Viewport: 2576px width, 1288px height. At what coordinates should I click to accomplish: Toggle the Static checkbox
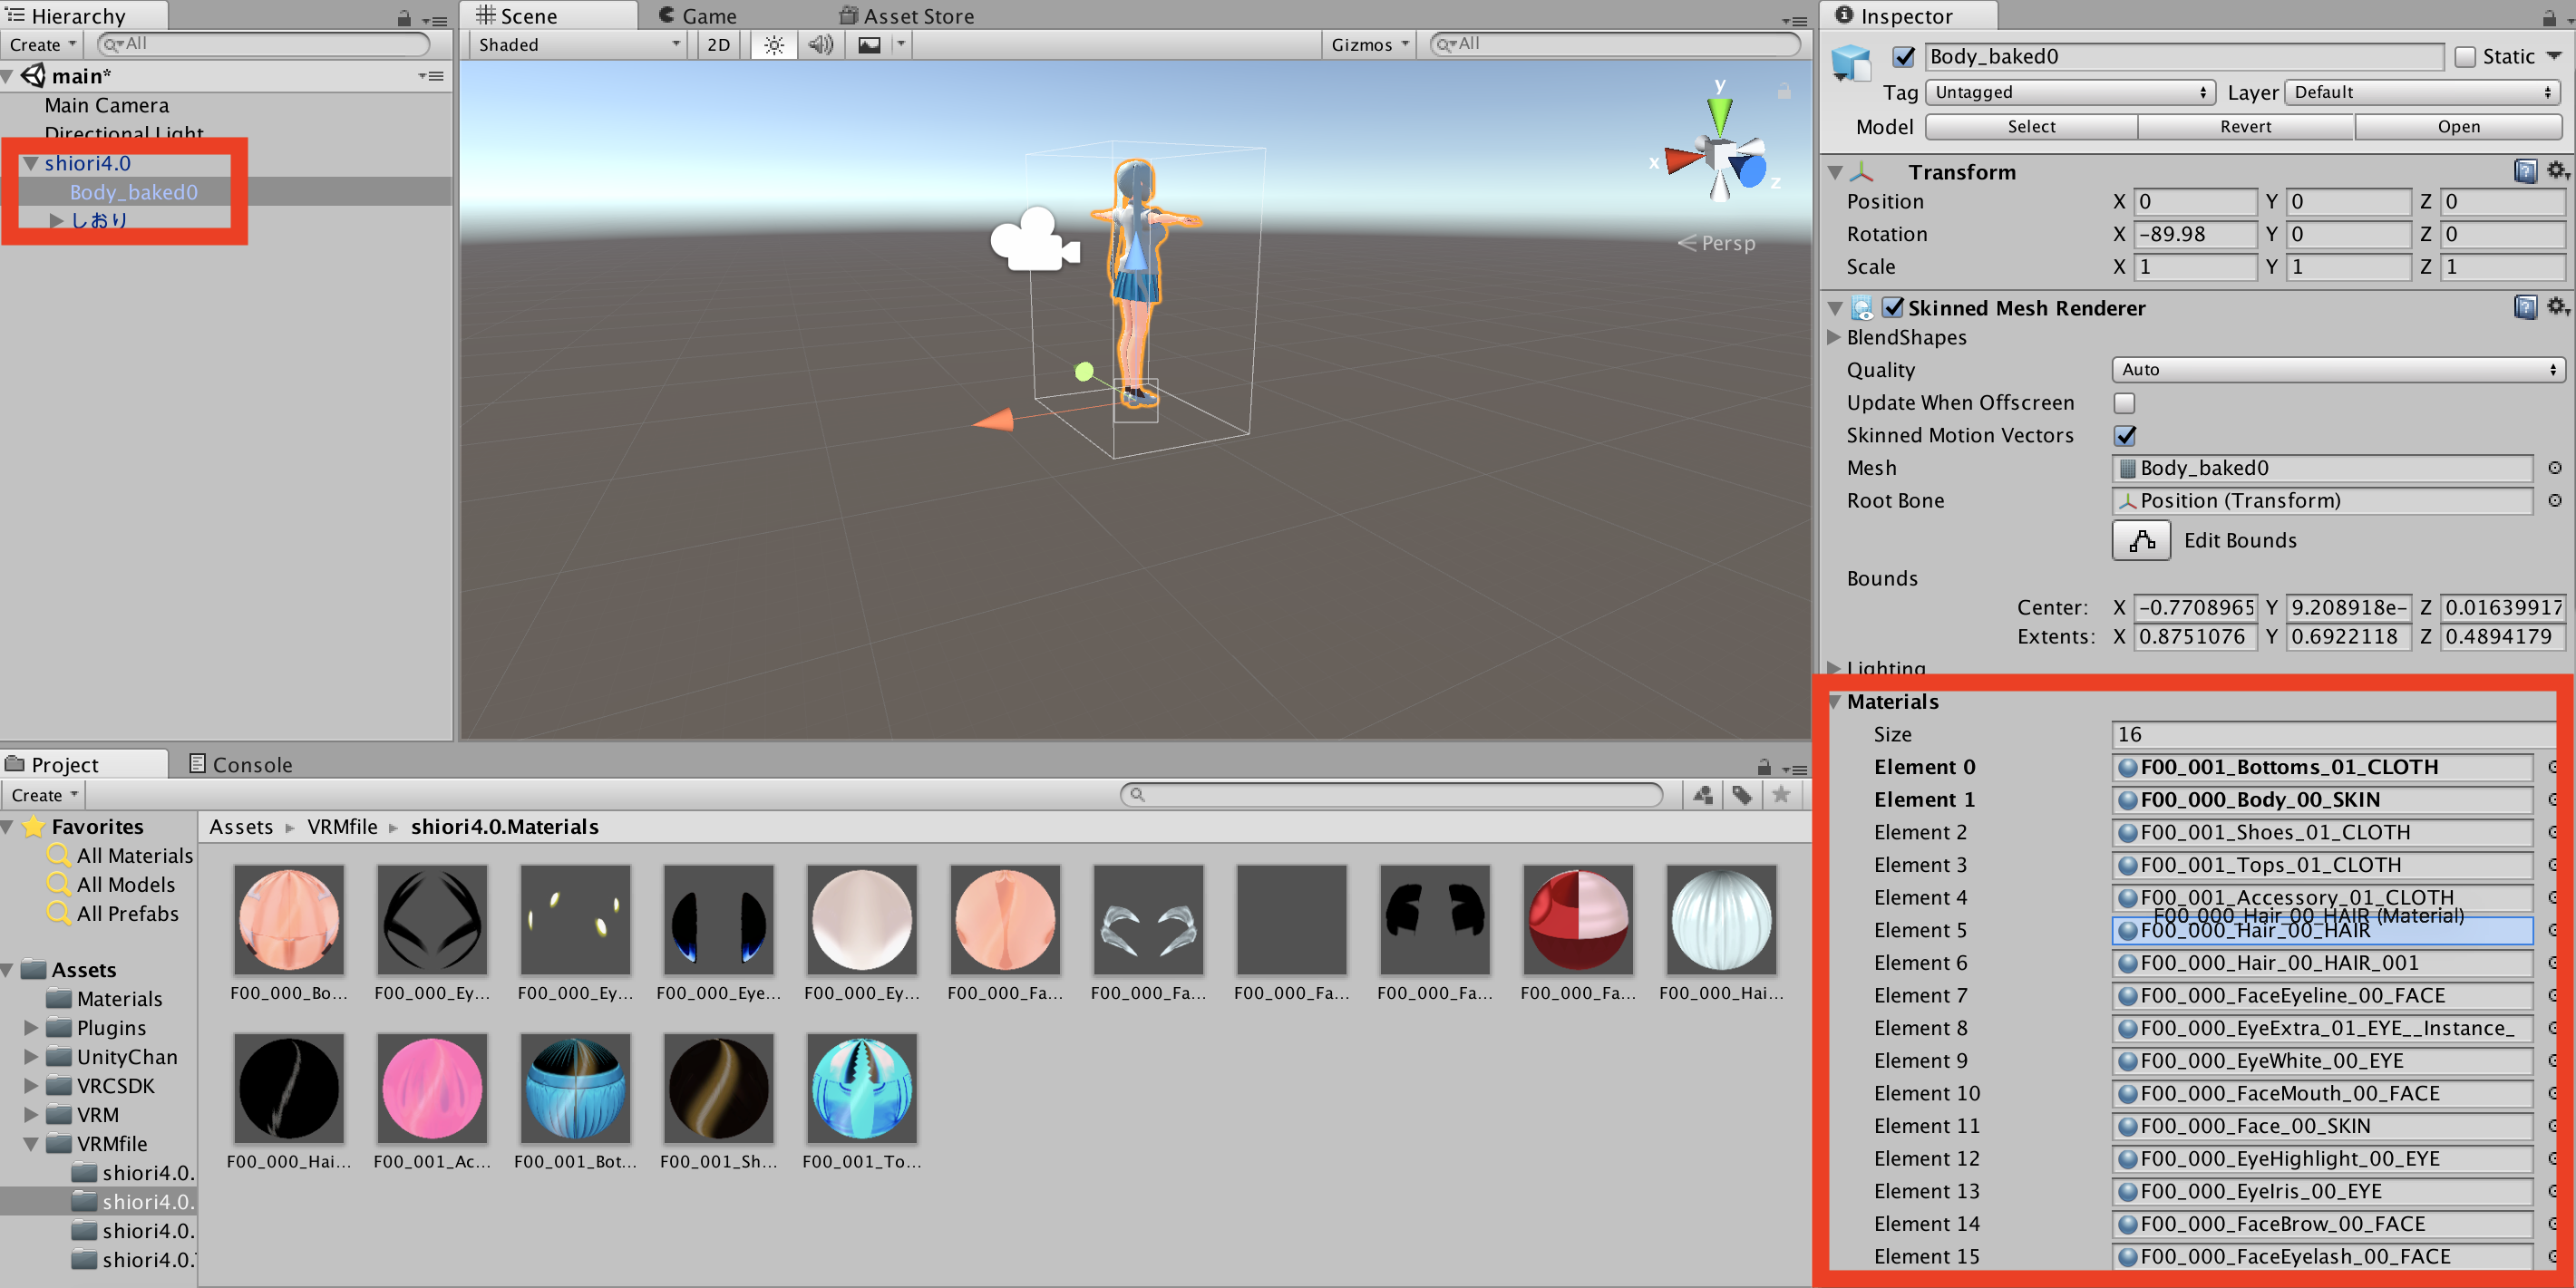click(2465, 57)
